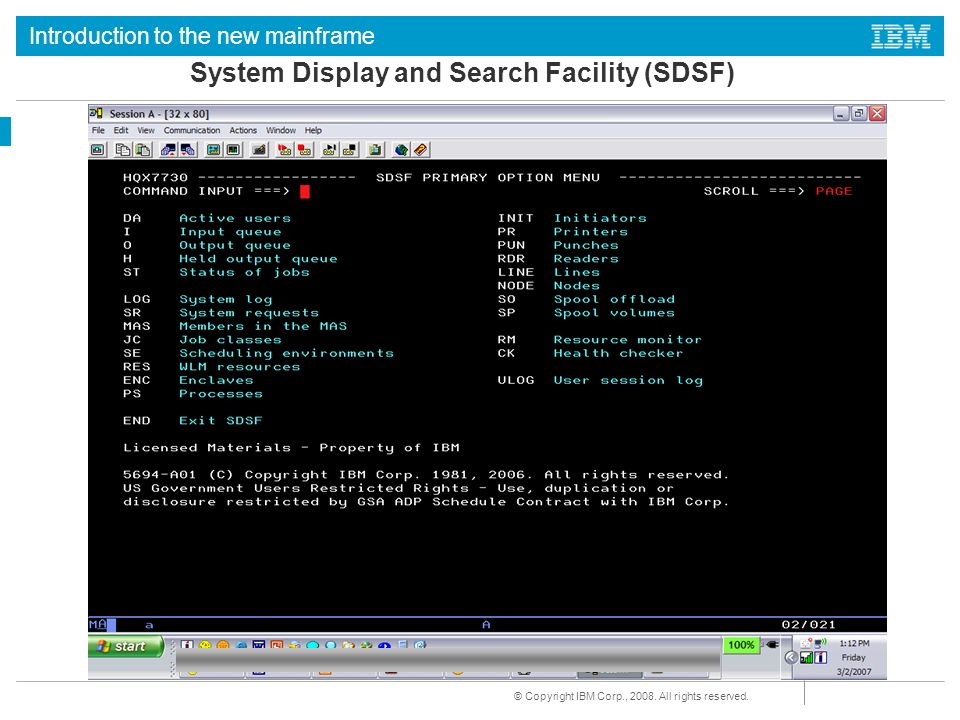960x720 pixels.
Task: Click the Help index toolbar icon
Action: point(421,149)
